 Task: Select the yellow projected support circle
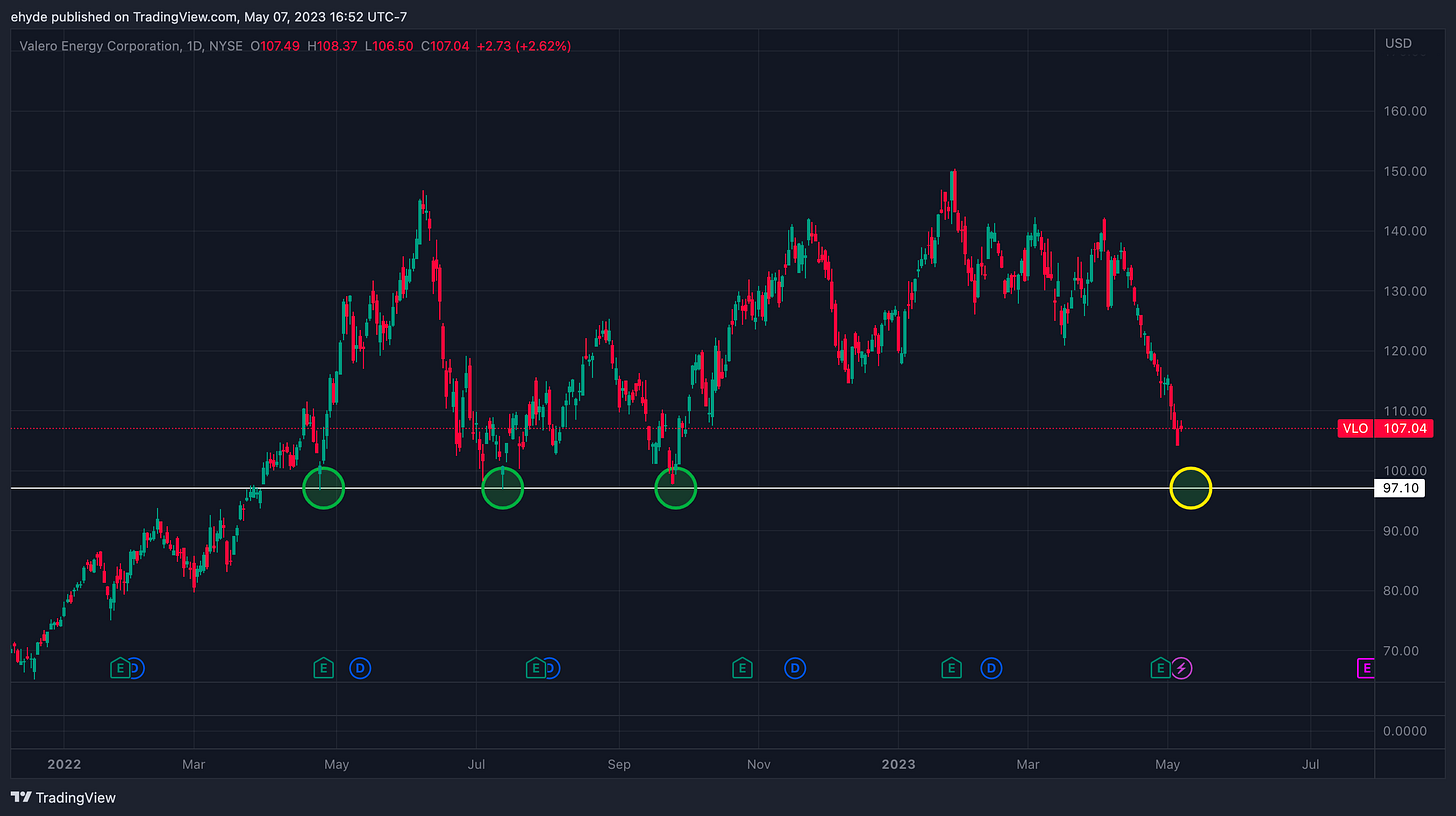point(1191,488)
